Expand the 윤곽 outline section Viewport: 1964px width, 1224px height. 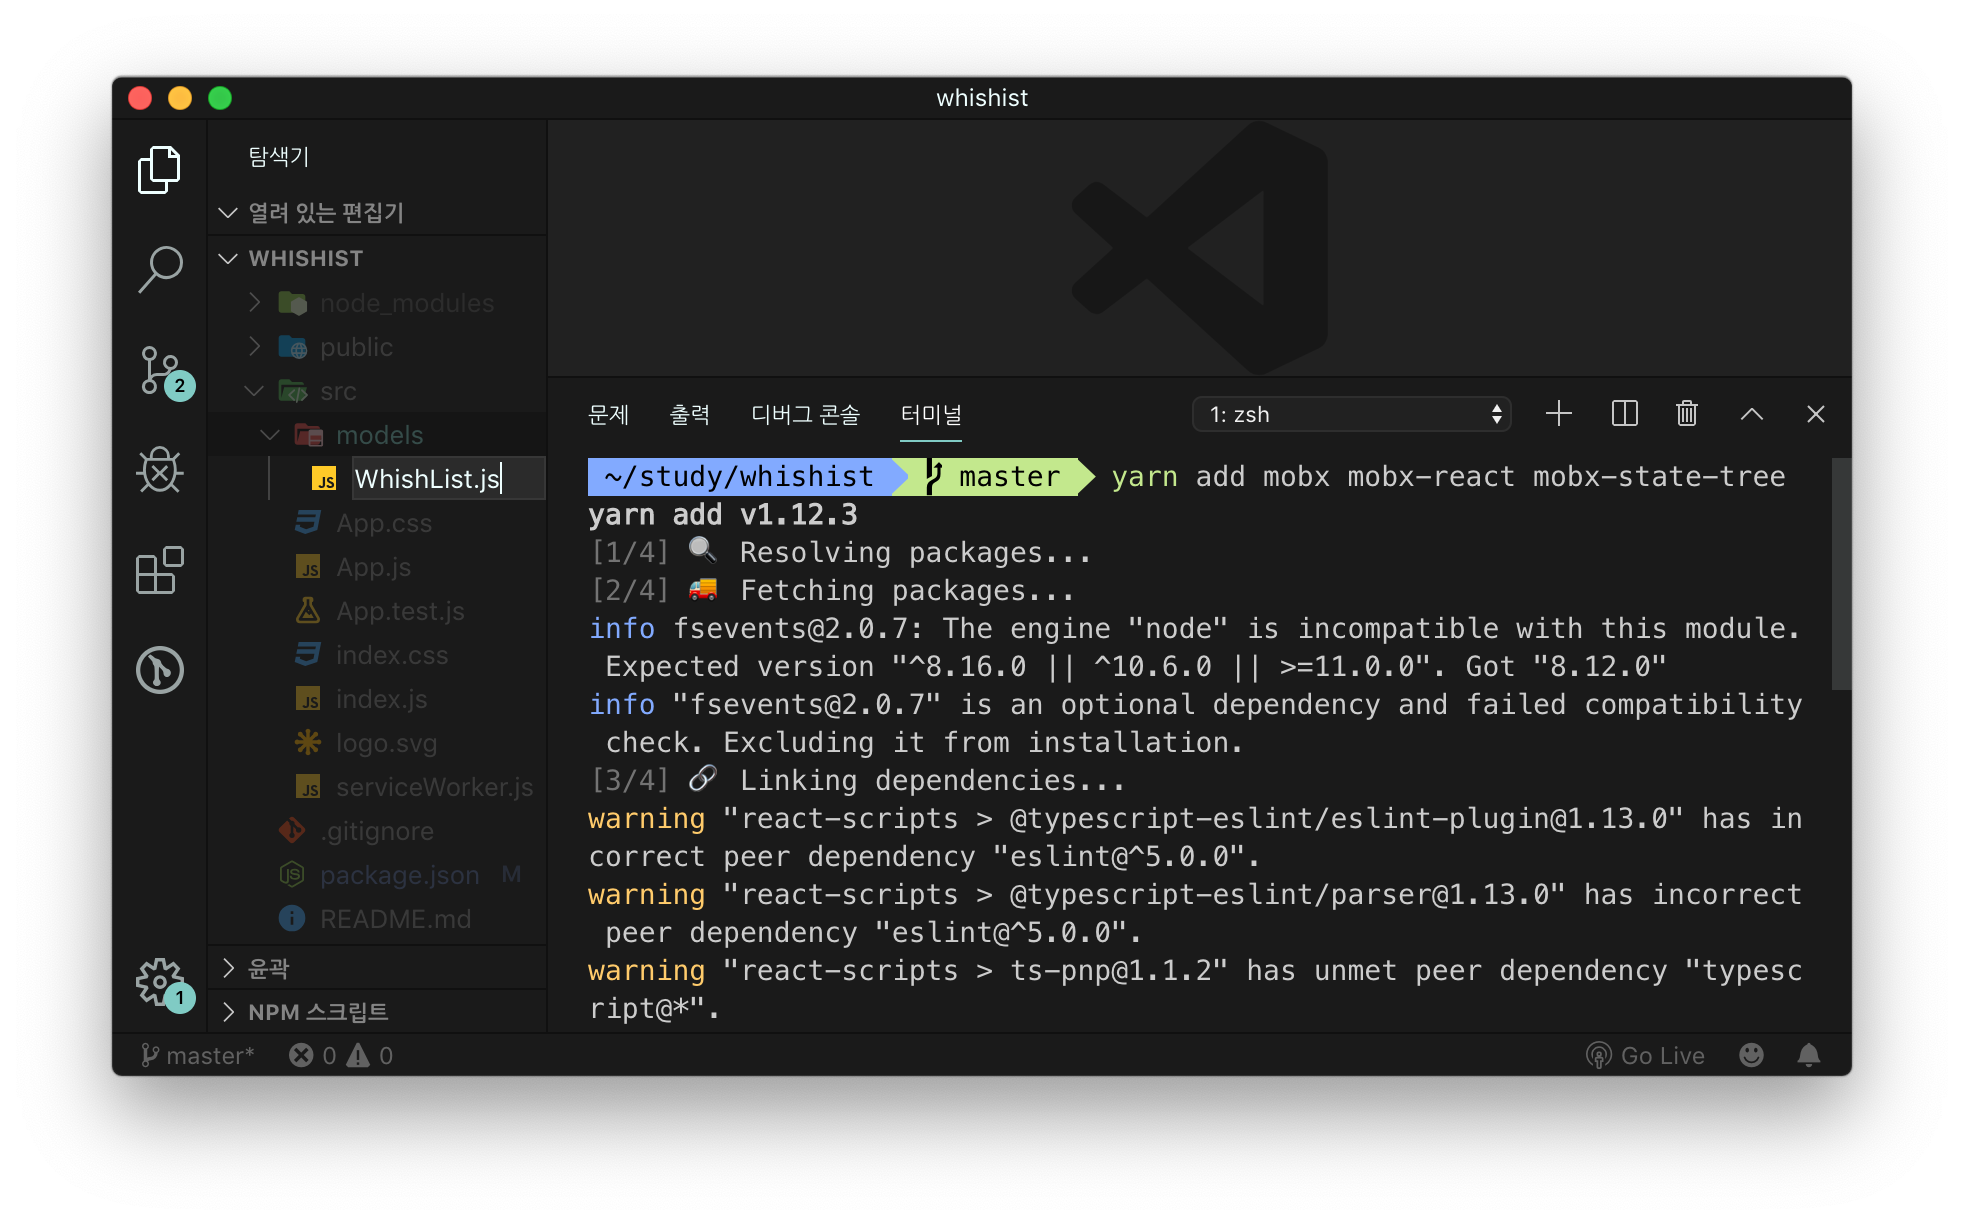[377, 968]
